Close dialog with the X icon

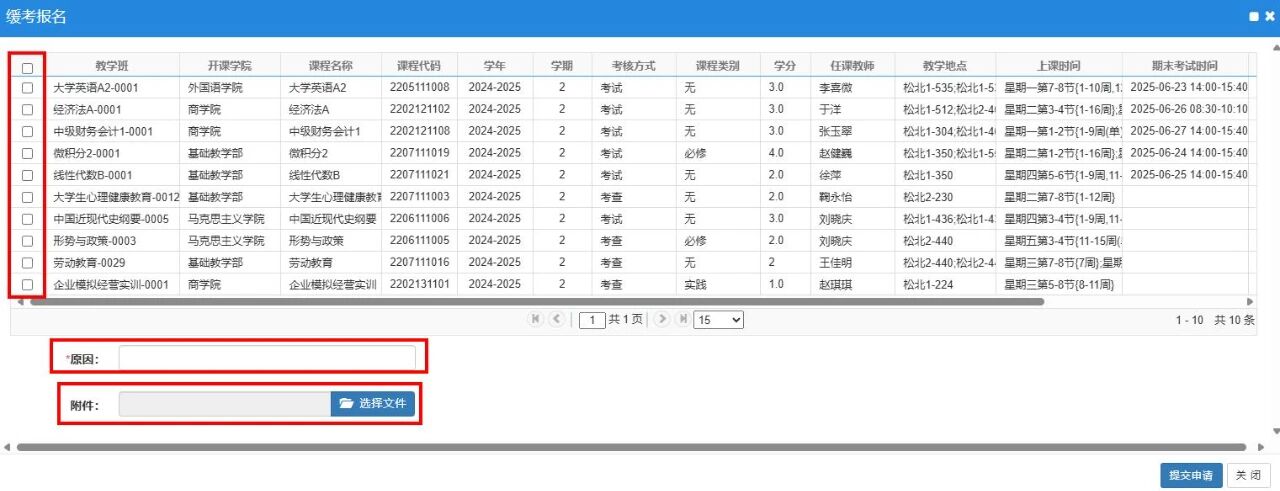(1269, 16)
